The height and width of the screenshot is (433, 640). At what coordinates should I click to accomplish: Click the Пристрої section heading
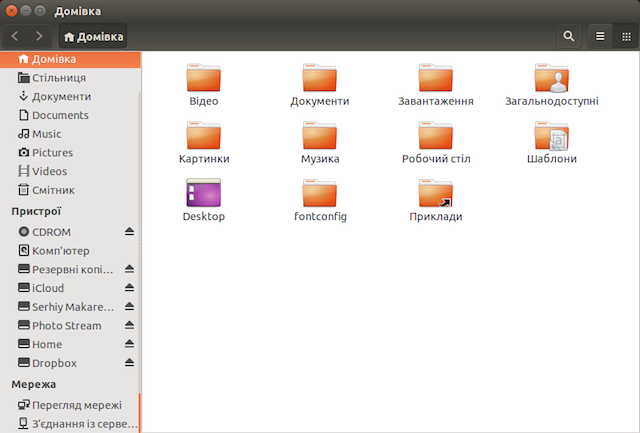pyautogui.click(x=36, y=211)
